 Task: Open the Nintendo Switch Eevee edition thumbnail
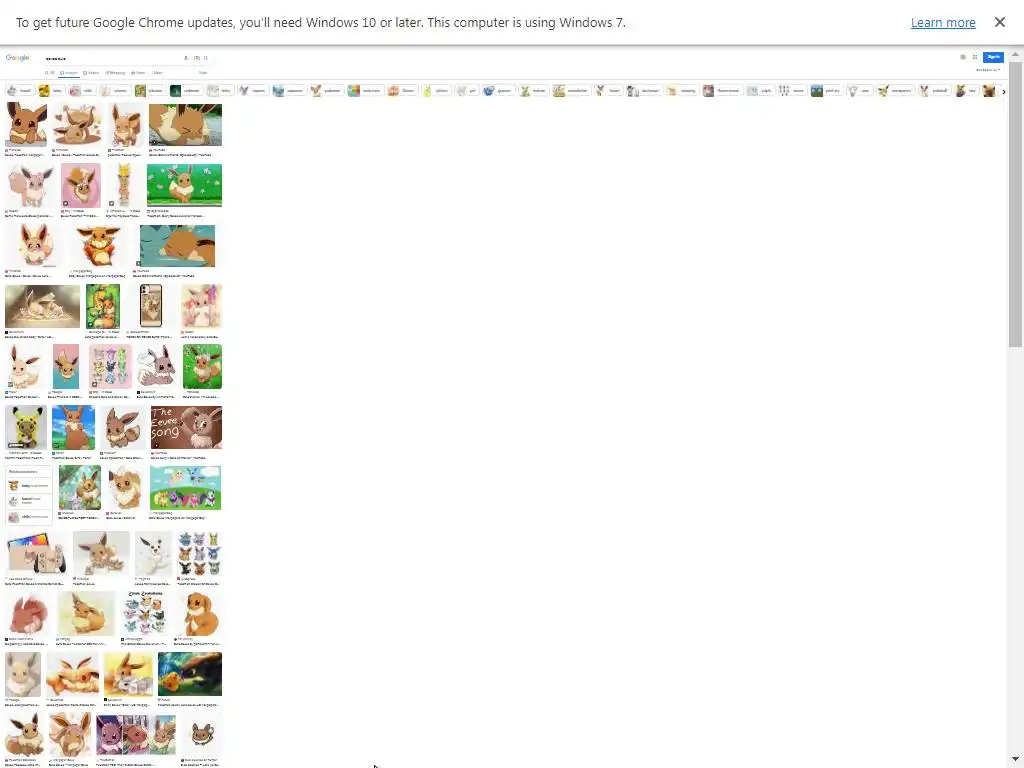[36, 553]
